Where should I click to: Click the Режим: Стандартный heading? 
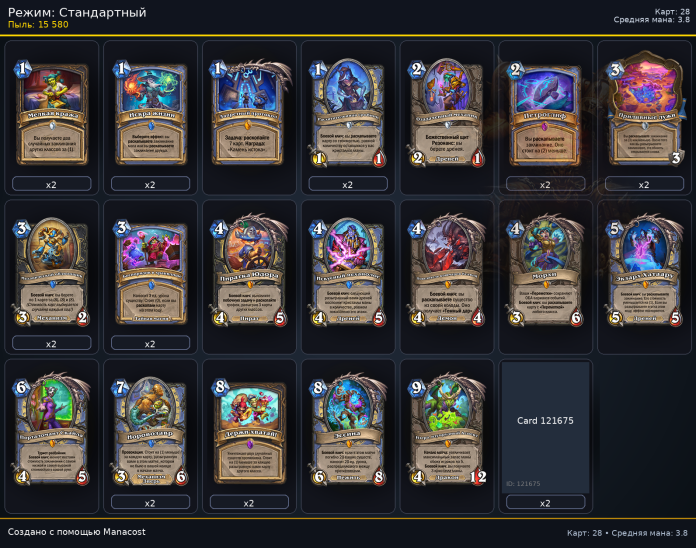pos(77,12)
